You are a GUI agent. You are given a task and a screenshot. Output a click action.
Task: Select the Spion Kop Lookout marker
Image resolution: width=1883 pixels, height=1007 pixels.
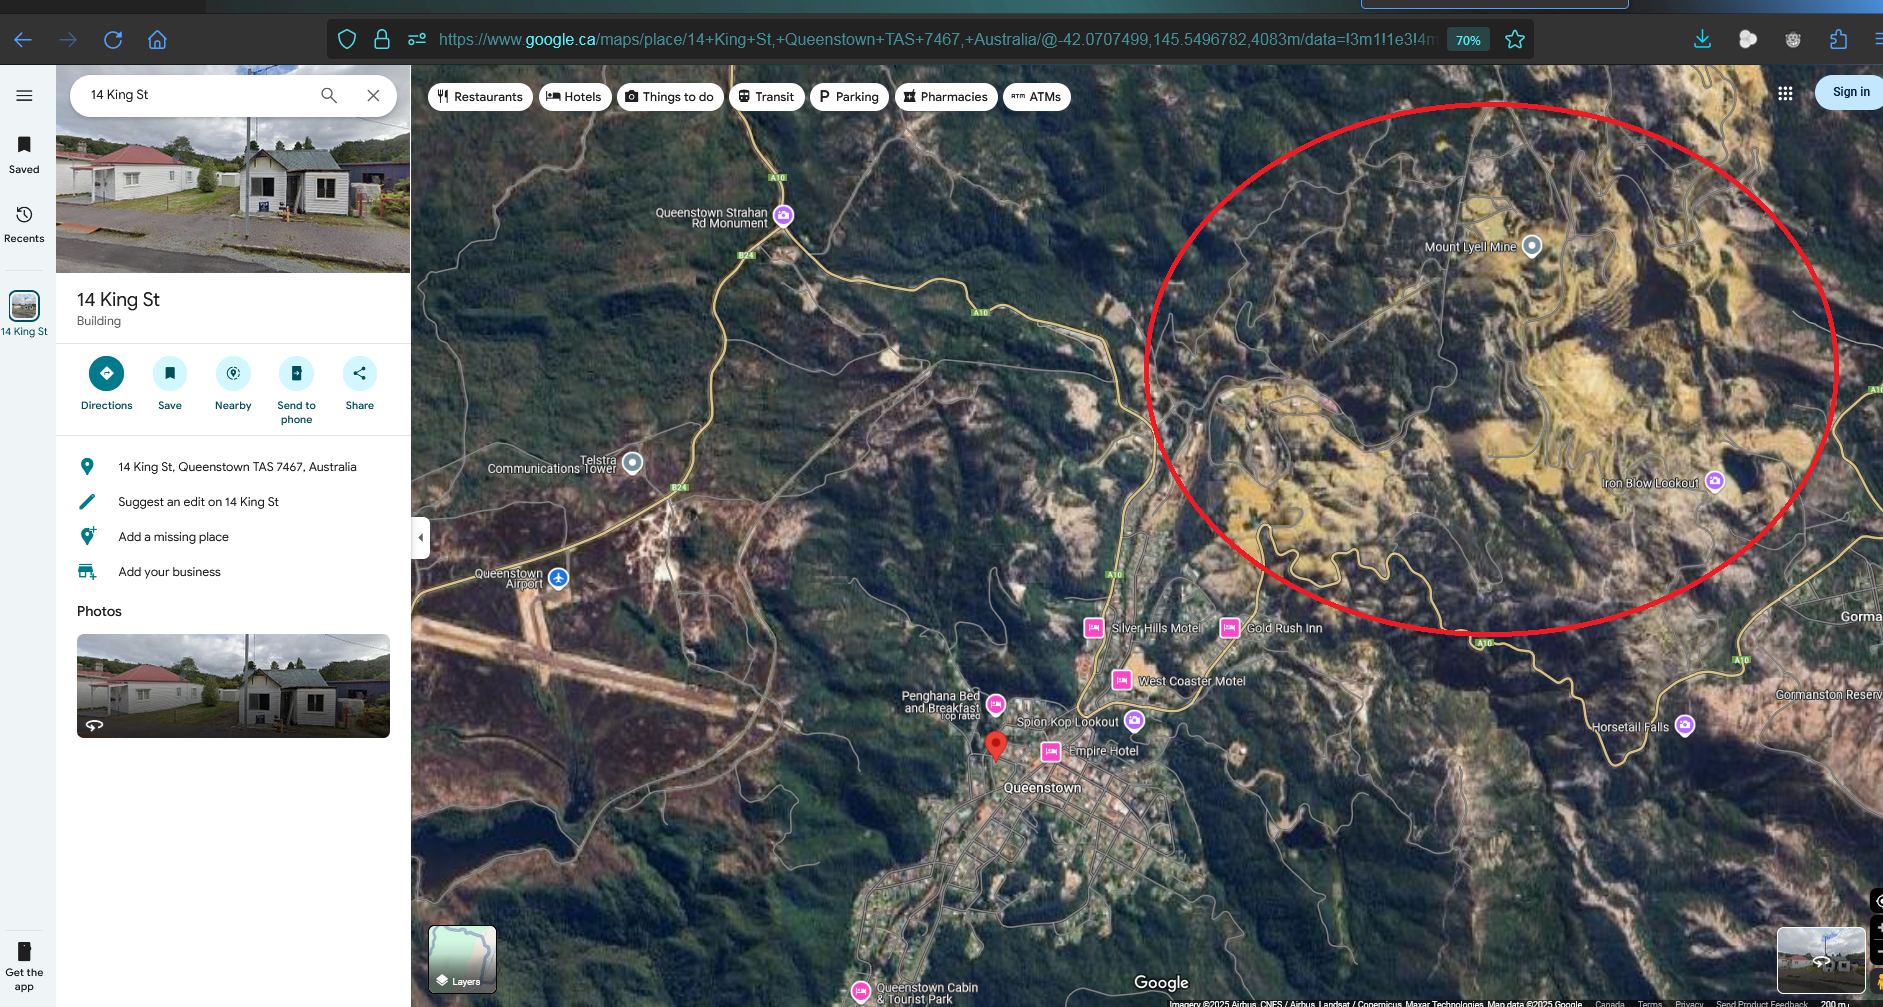[1134, 720]
